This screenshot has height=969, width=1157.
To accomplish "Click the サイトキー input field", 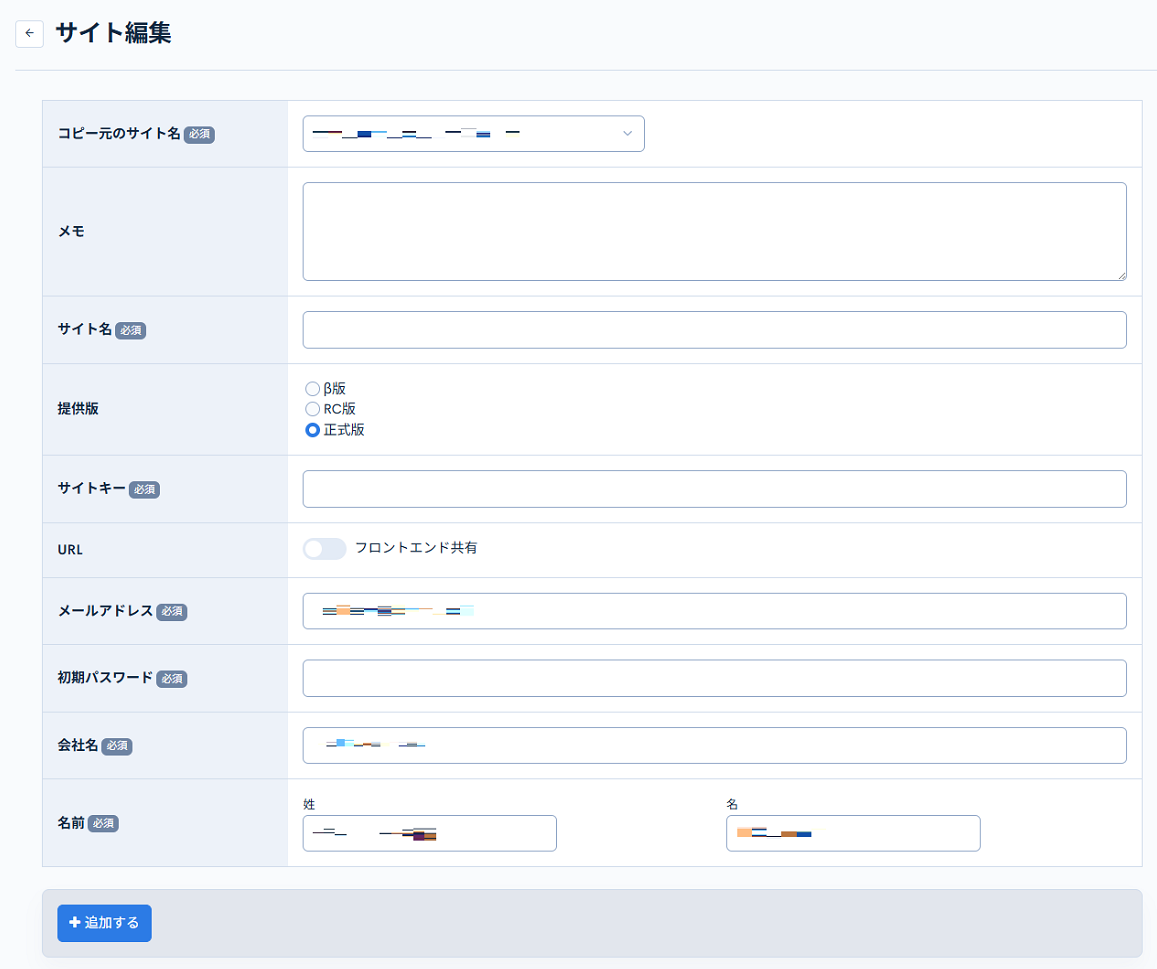I will tap(714, 488).
